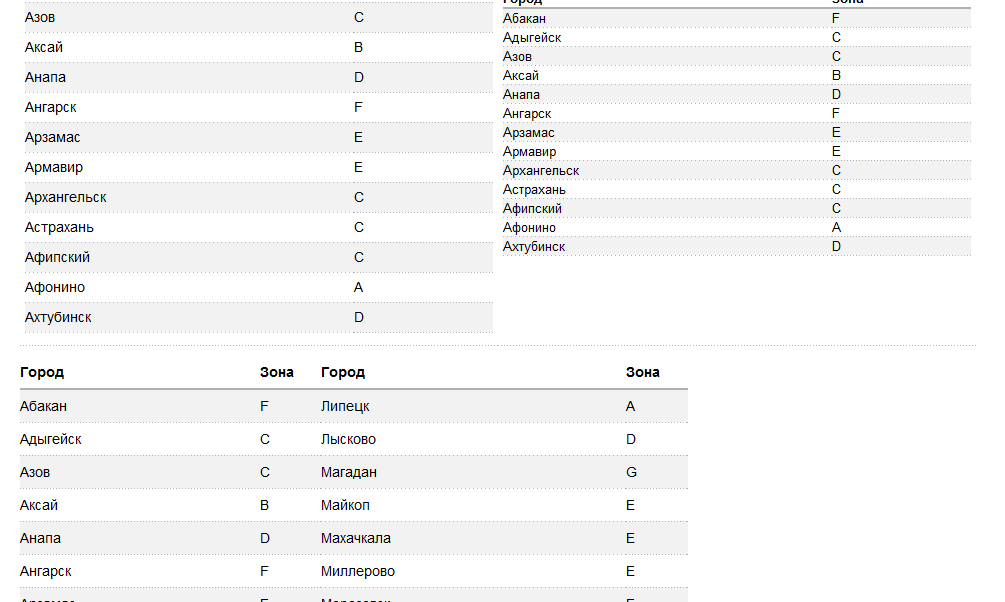Click the leftmost Город header in bottom table
This screenshot has width=1005, height=602.
coord(42,372)
